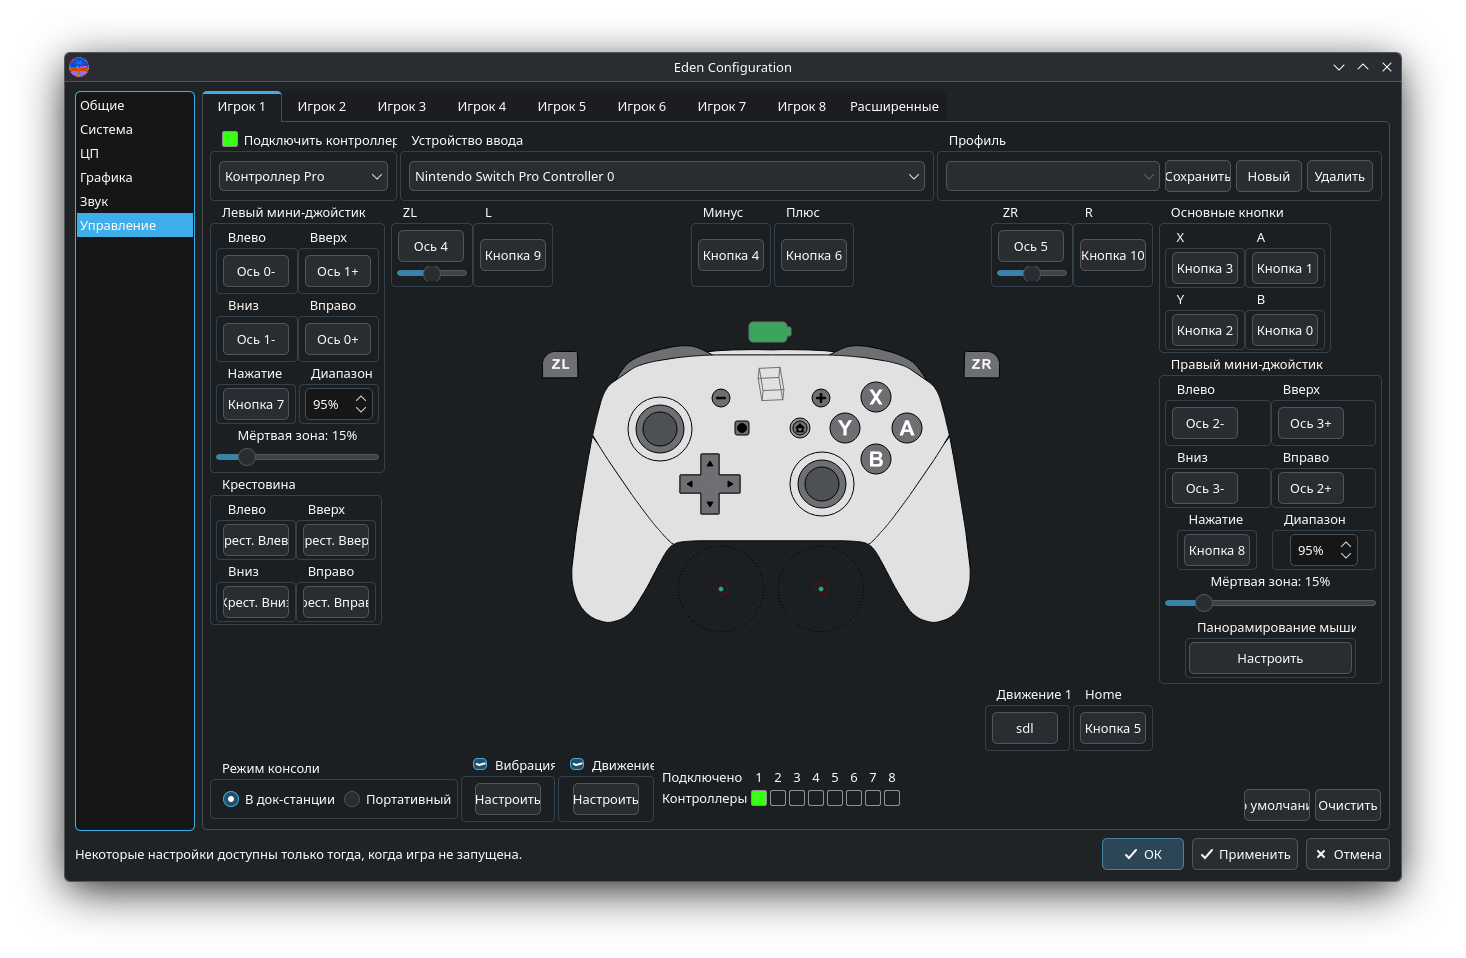Click the 'Очистить' button
This screenshot has height=958, width=1466.
[x=1348, y=805]
